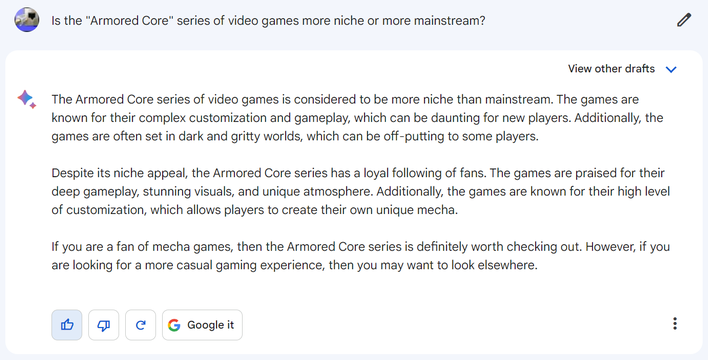Click the Google it button text
Image resolution: width=708 pixels, height=360 pixels.
[210, 325]
